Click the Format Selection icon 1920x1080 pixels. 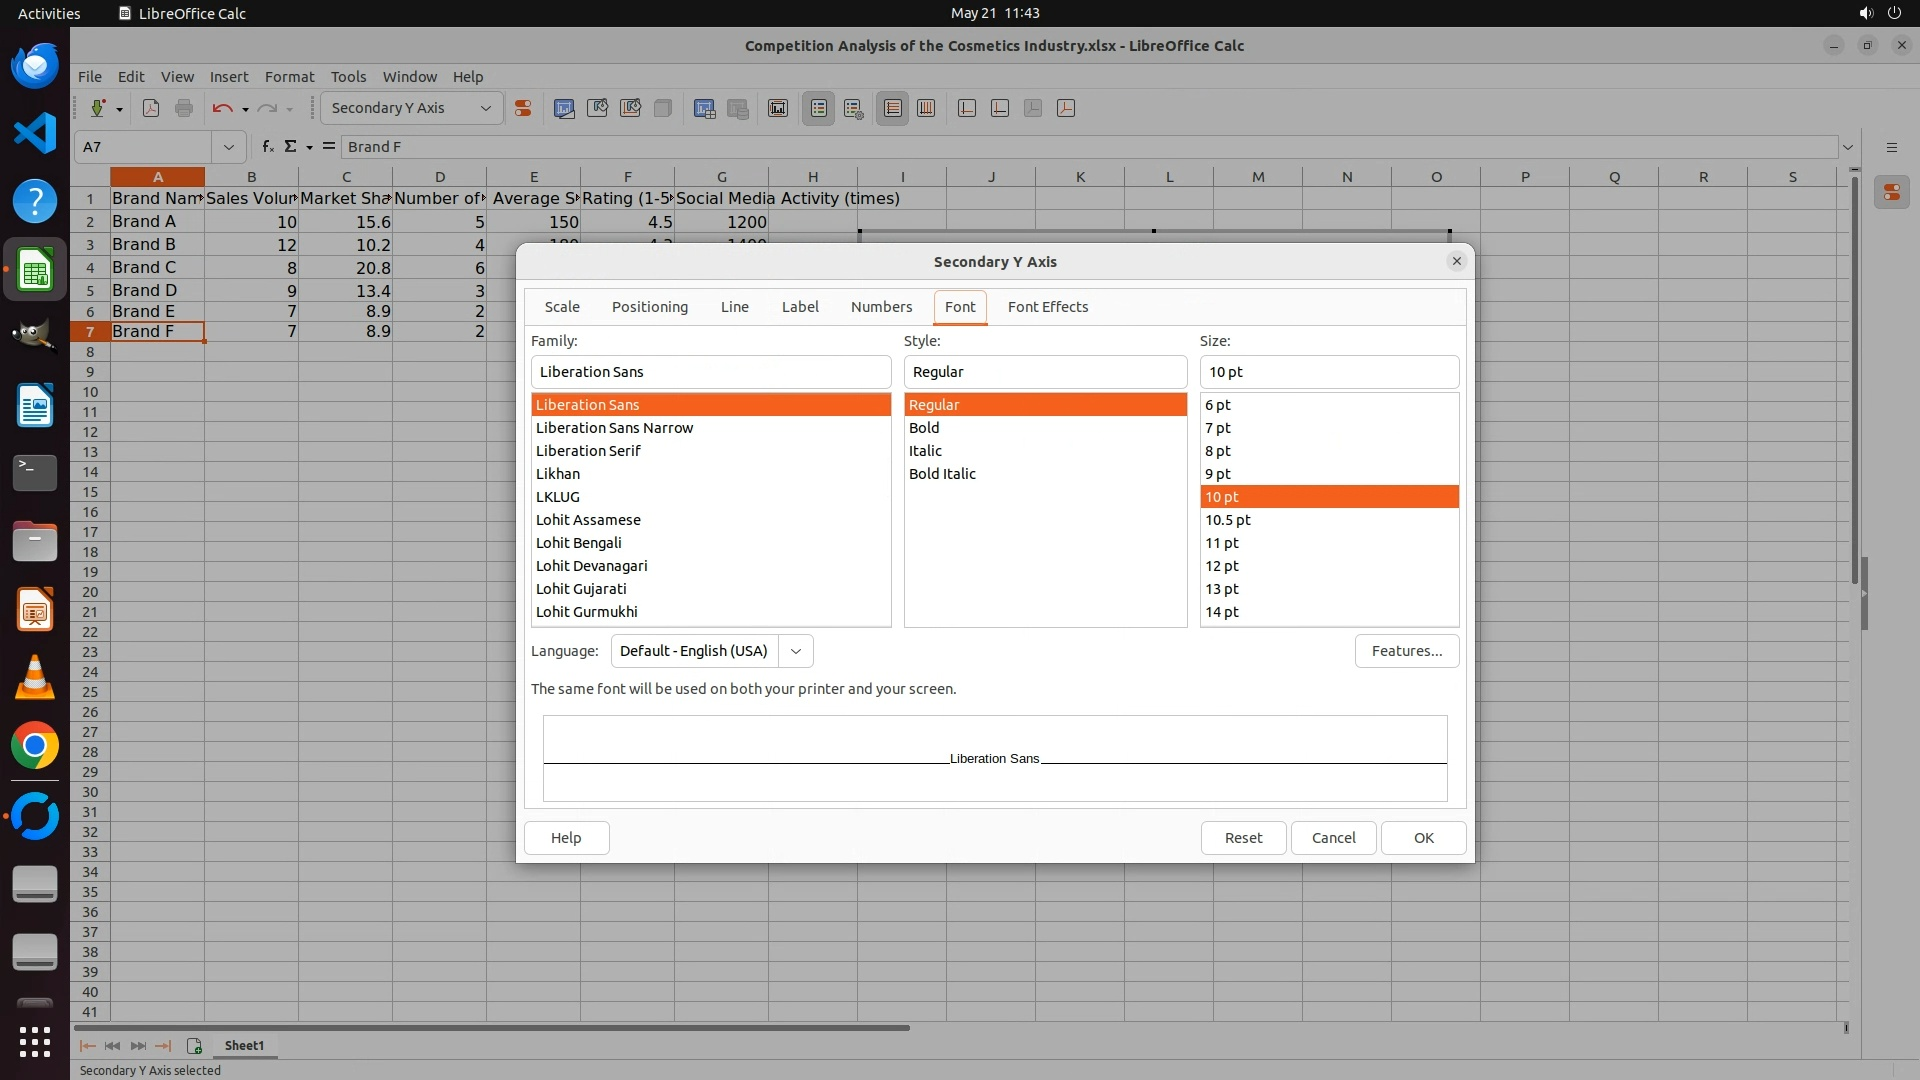pyautogui.click(x=522, y=108)
